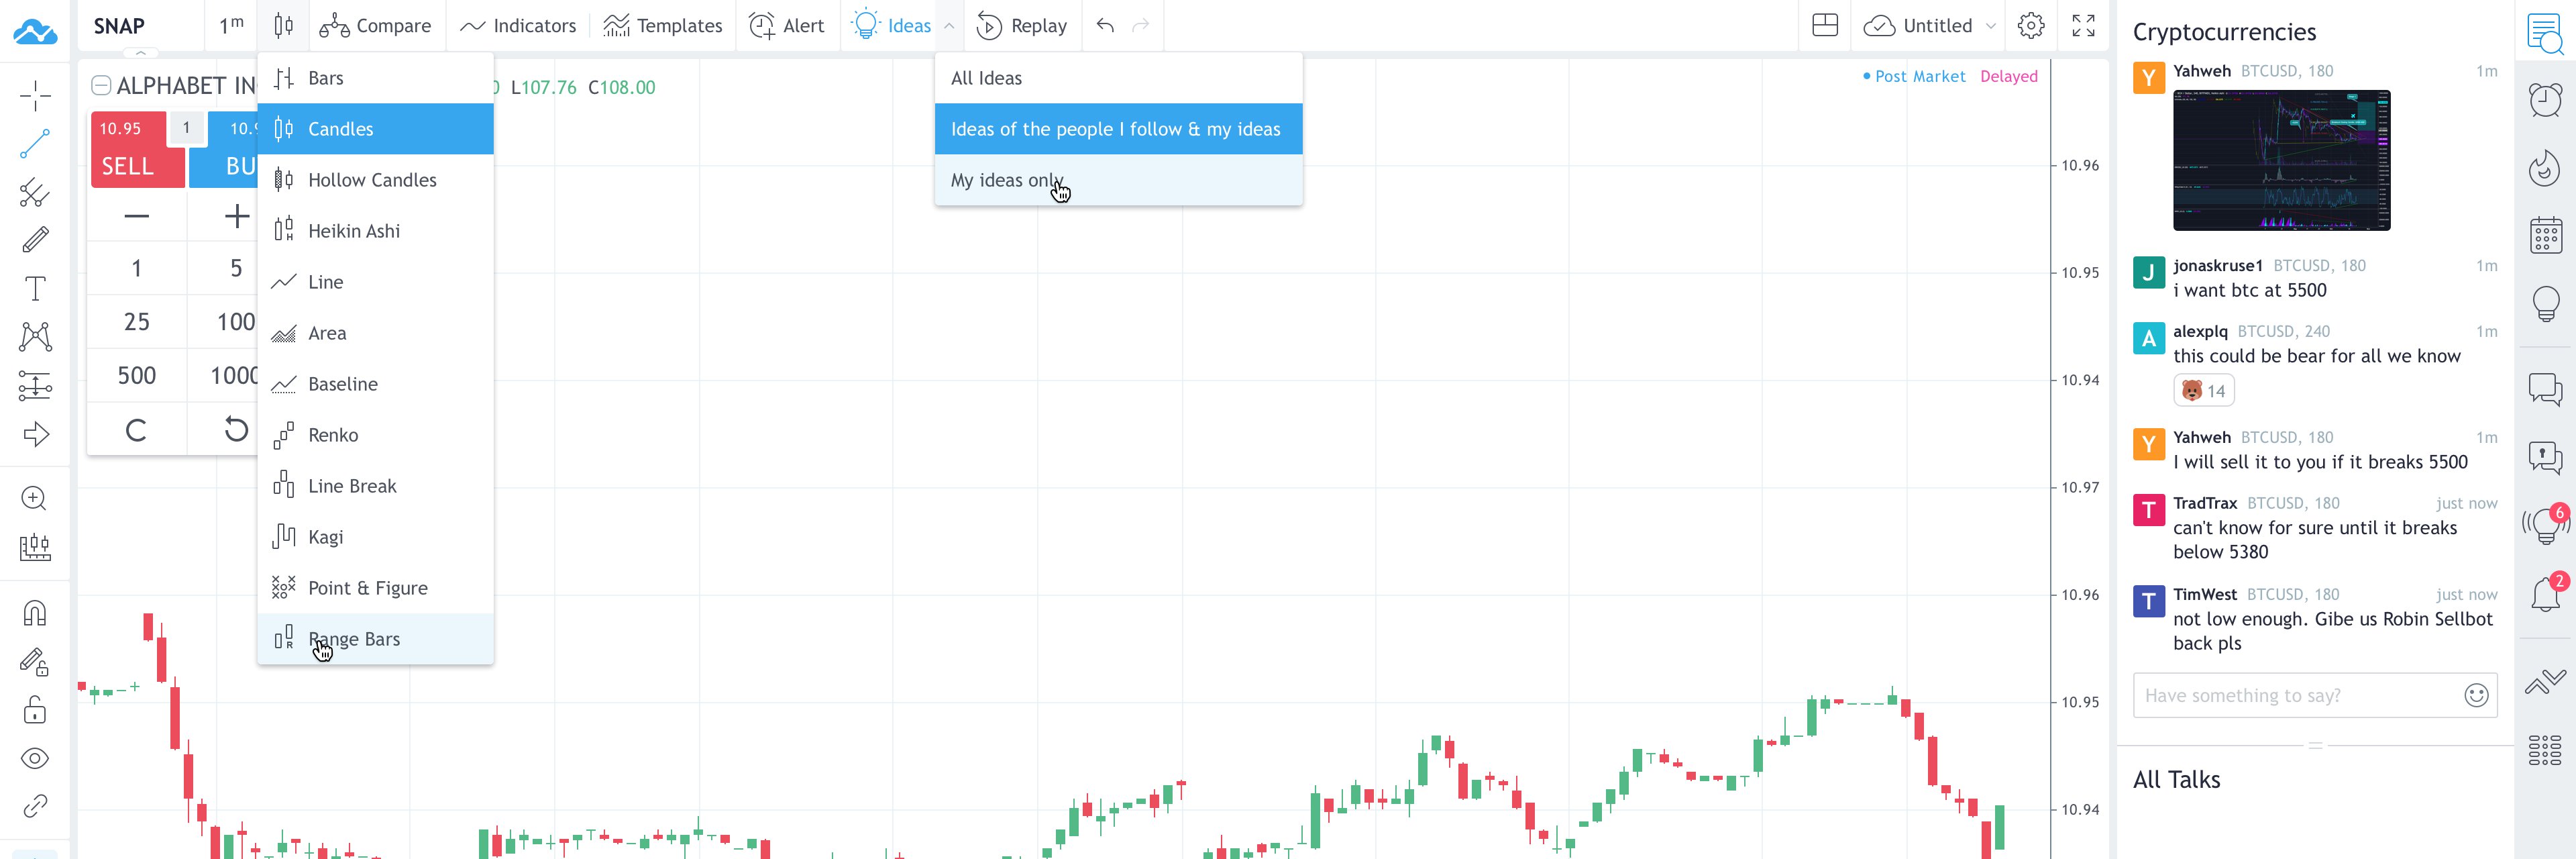Open public chats panel
2576x859 pixels.
(x=2546, y=389)
